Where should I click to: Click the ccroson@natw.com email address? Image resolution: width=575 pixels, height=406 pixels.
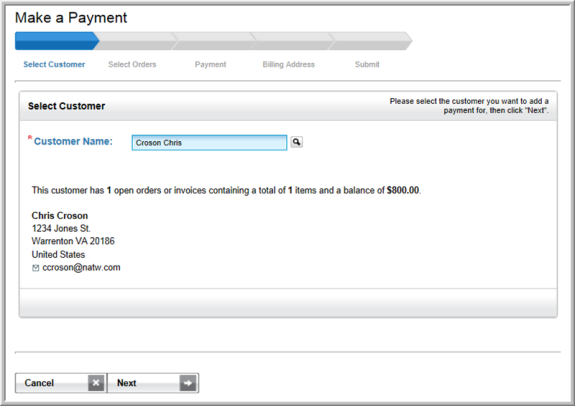(81, 267)
